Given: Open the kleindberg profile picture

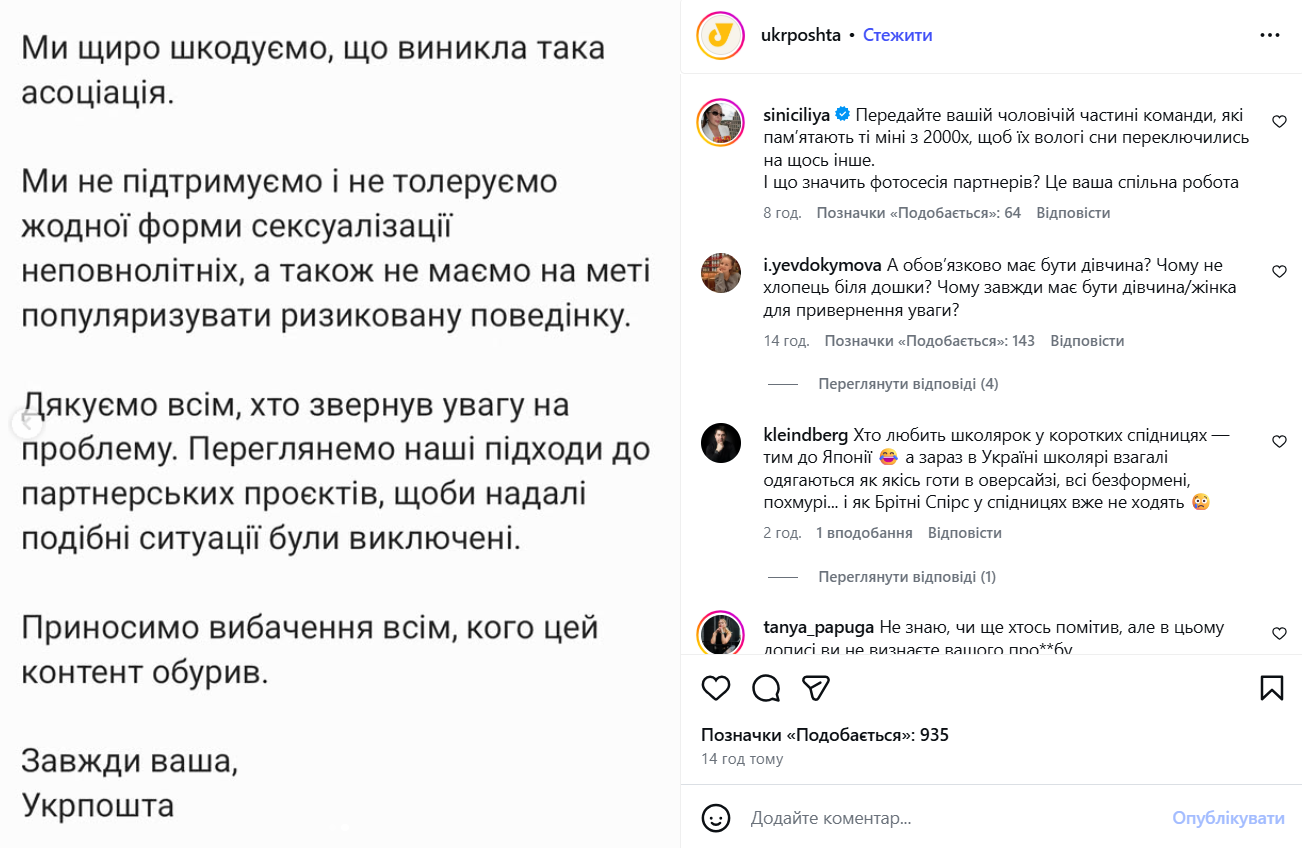Looking at the screenshot, I should pyautogui.click(x=720, y=443).
